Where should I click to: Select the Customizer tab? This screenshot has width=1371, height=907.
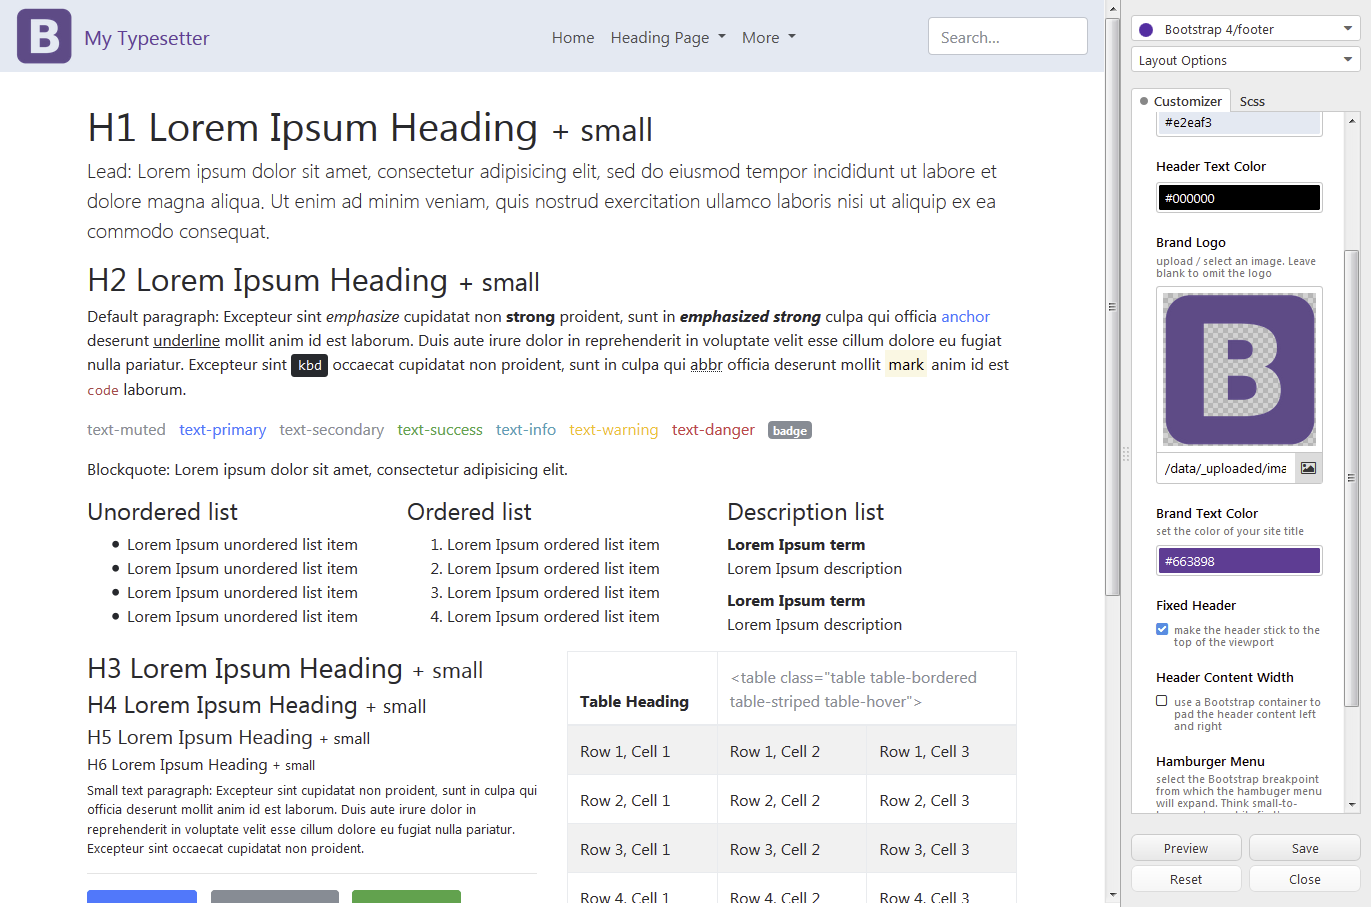[1190, 100]
